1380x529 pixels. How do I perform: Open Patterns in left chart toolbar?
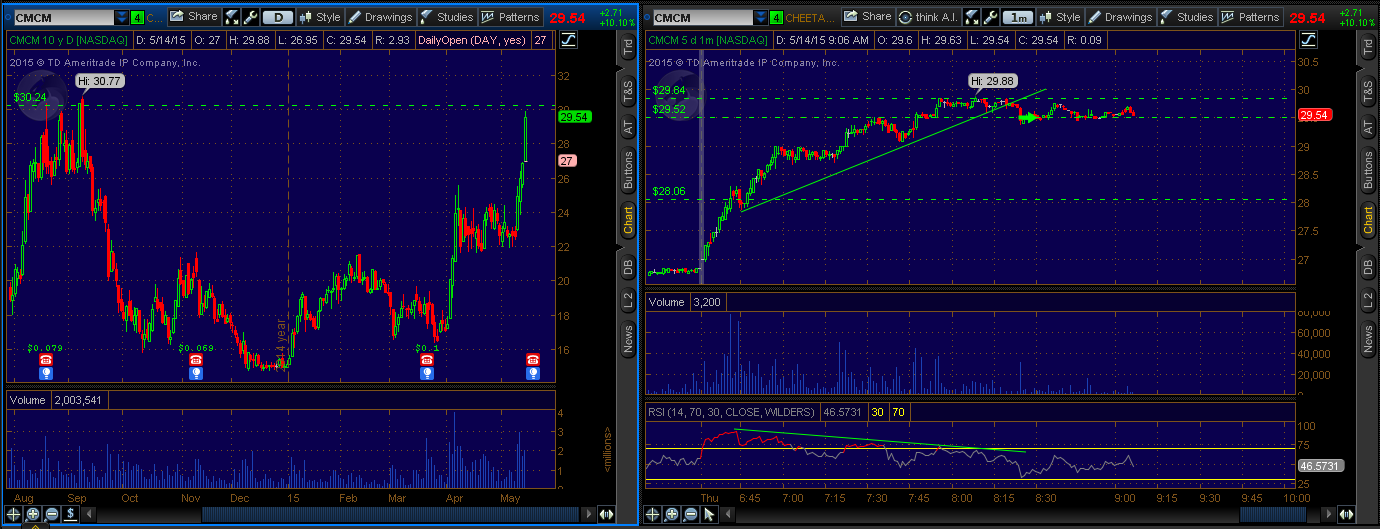[511, 17]
